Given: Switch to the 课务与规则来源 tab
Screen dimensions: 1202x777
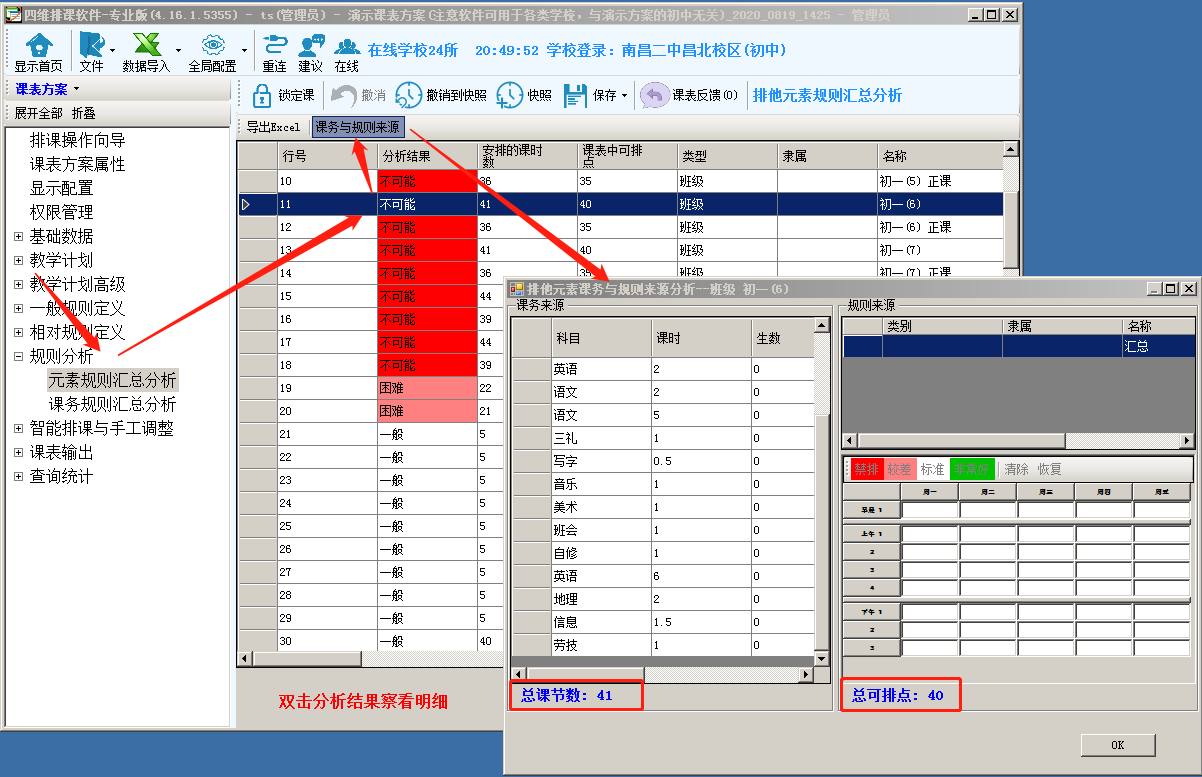Looking at the screenshot, I should coord(358,127).
